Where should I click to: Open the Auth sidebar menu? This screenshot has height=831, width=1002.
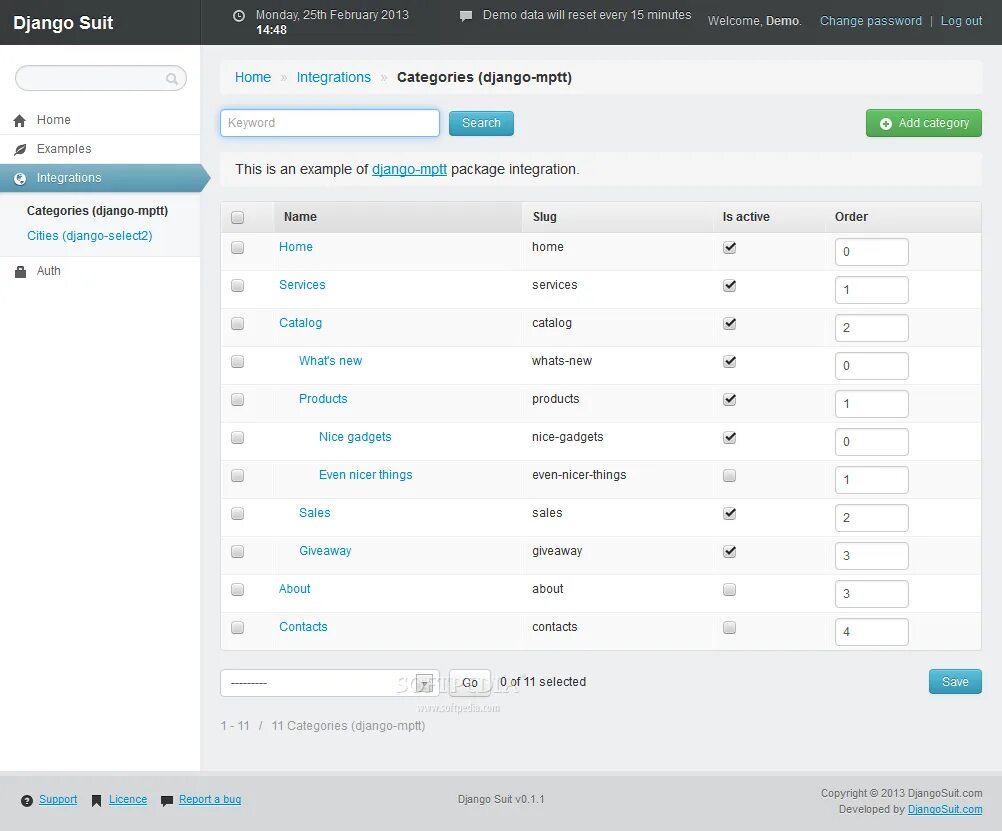(100, 271)
